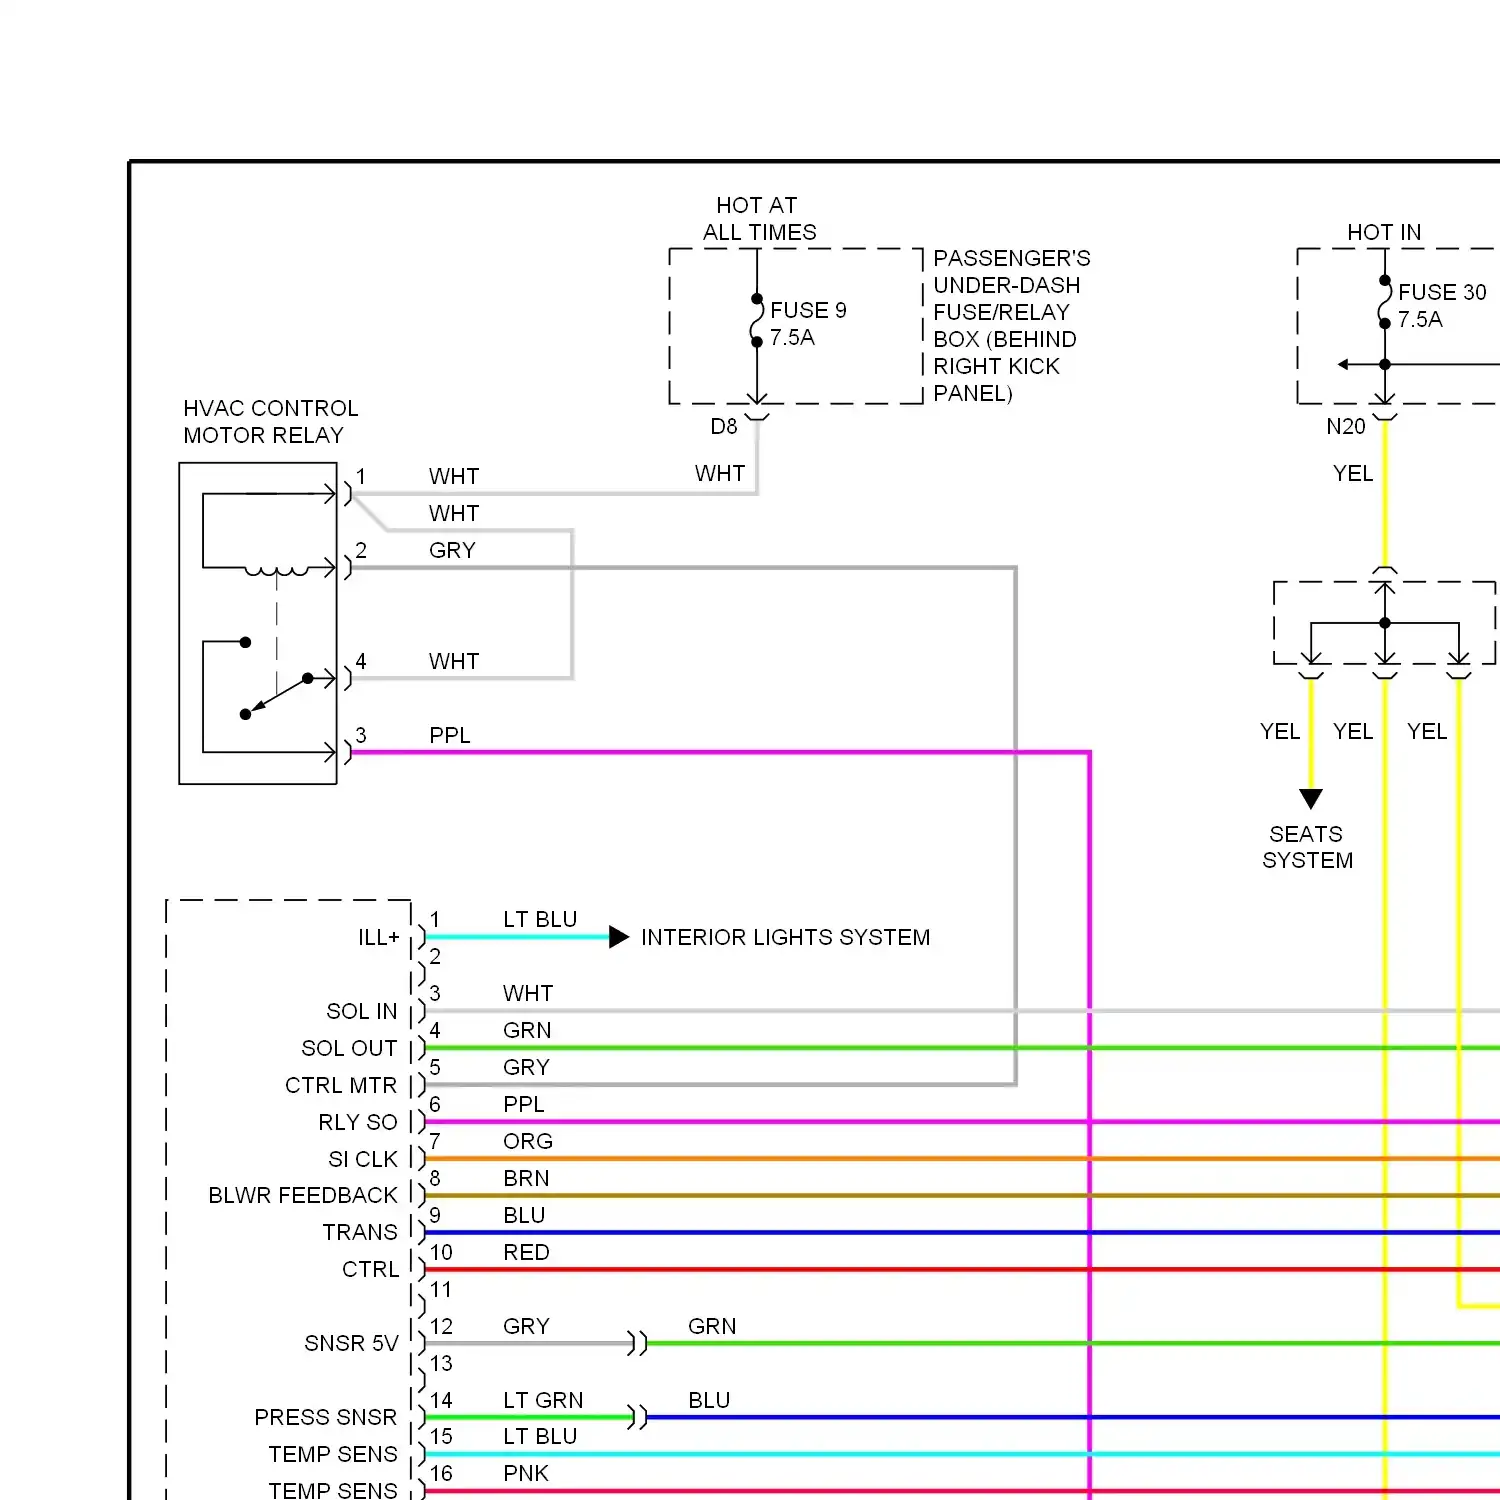Click the WHT label below connector D8
Viewport: 1500px width, 1500px height.
click(x=720, y=474)
